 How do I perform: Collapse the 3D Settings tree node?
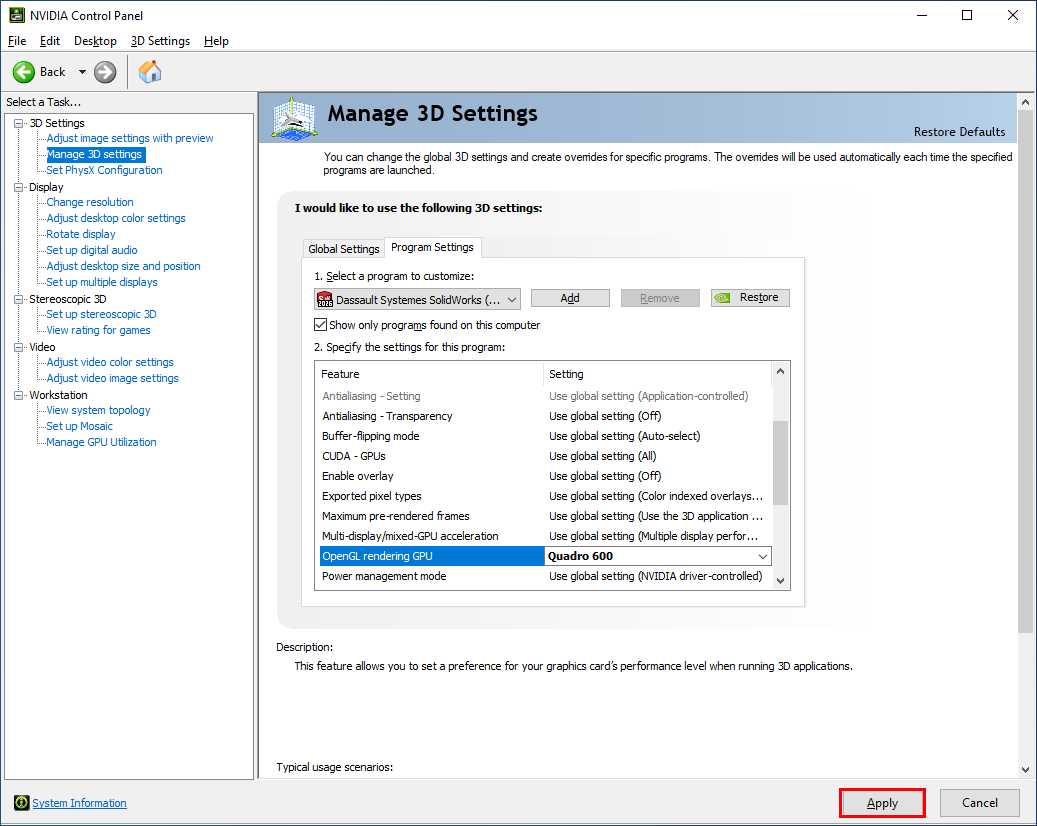pos(19,123)
